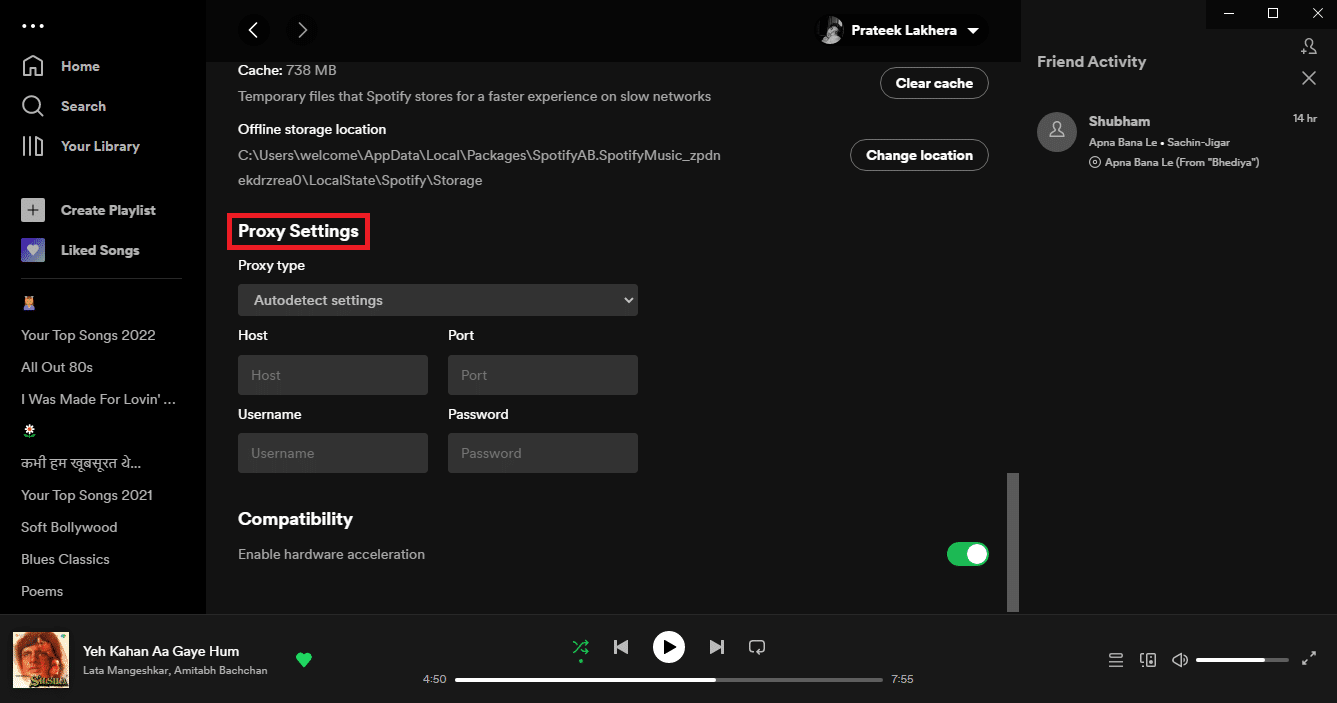Open the three-dots app menu
1337x703 pixels.
click(x=33, y=26)
